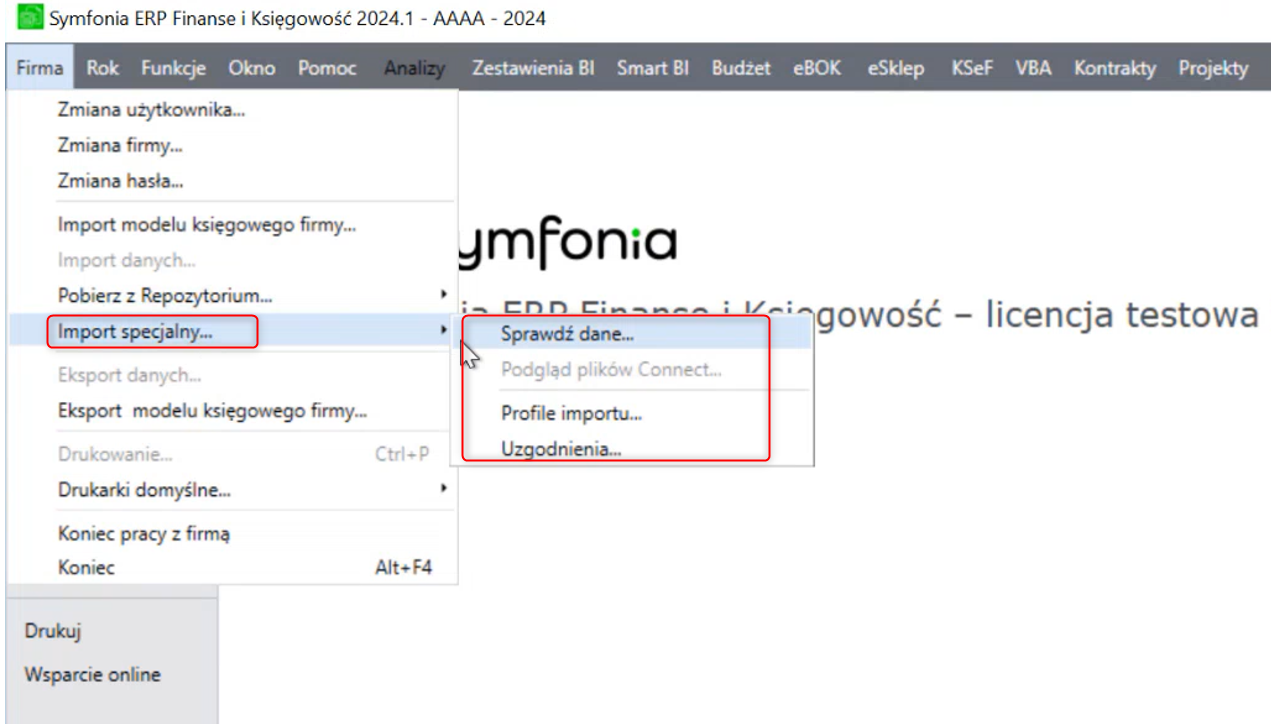Open the Analizy menu

[414, 68]
